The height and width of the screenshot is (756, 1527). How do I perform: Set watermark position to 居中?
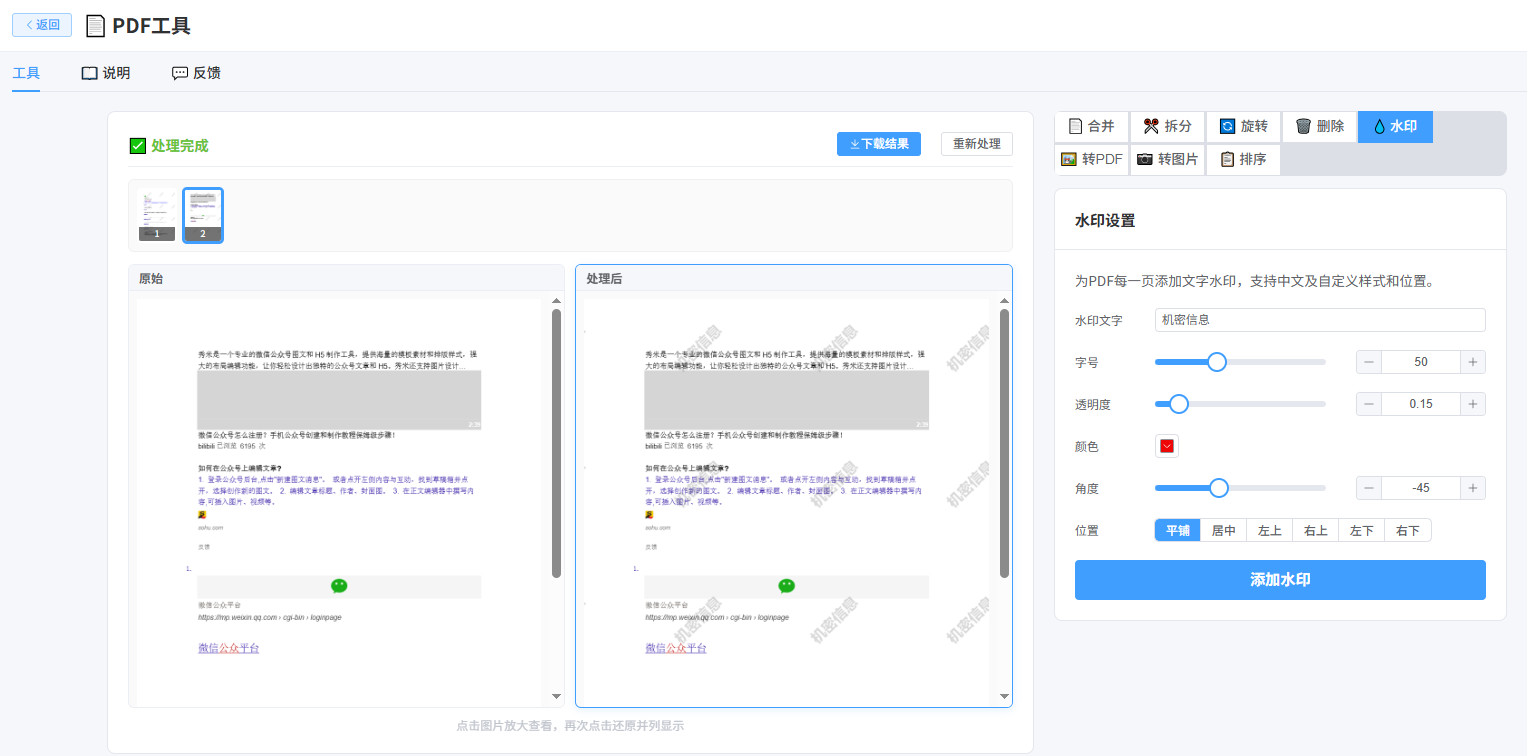click(x=1224, y=530)
